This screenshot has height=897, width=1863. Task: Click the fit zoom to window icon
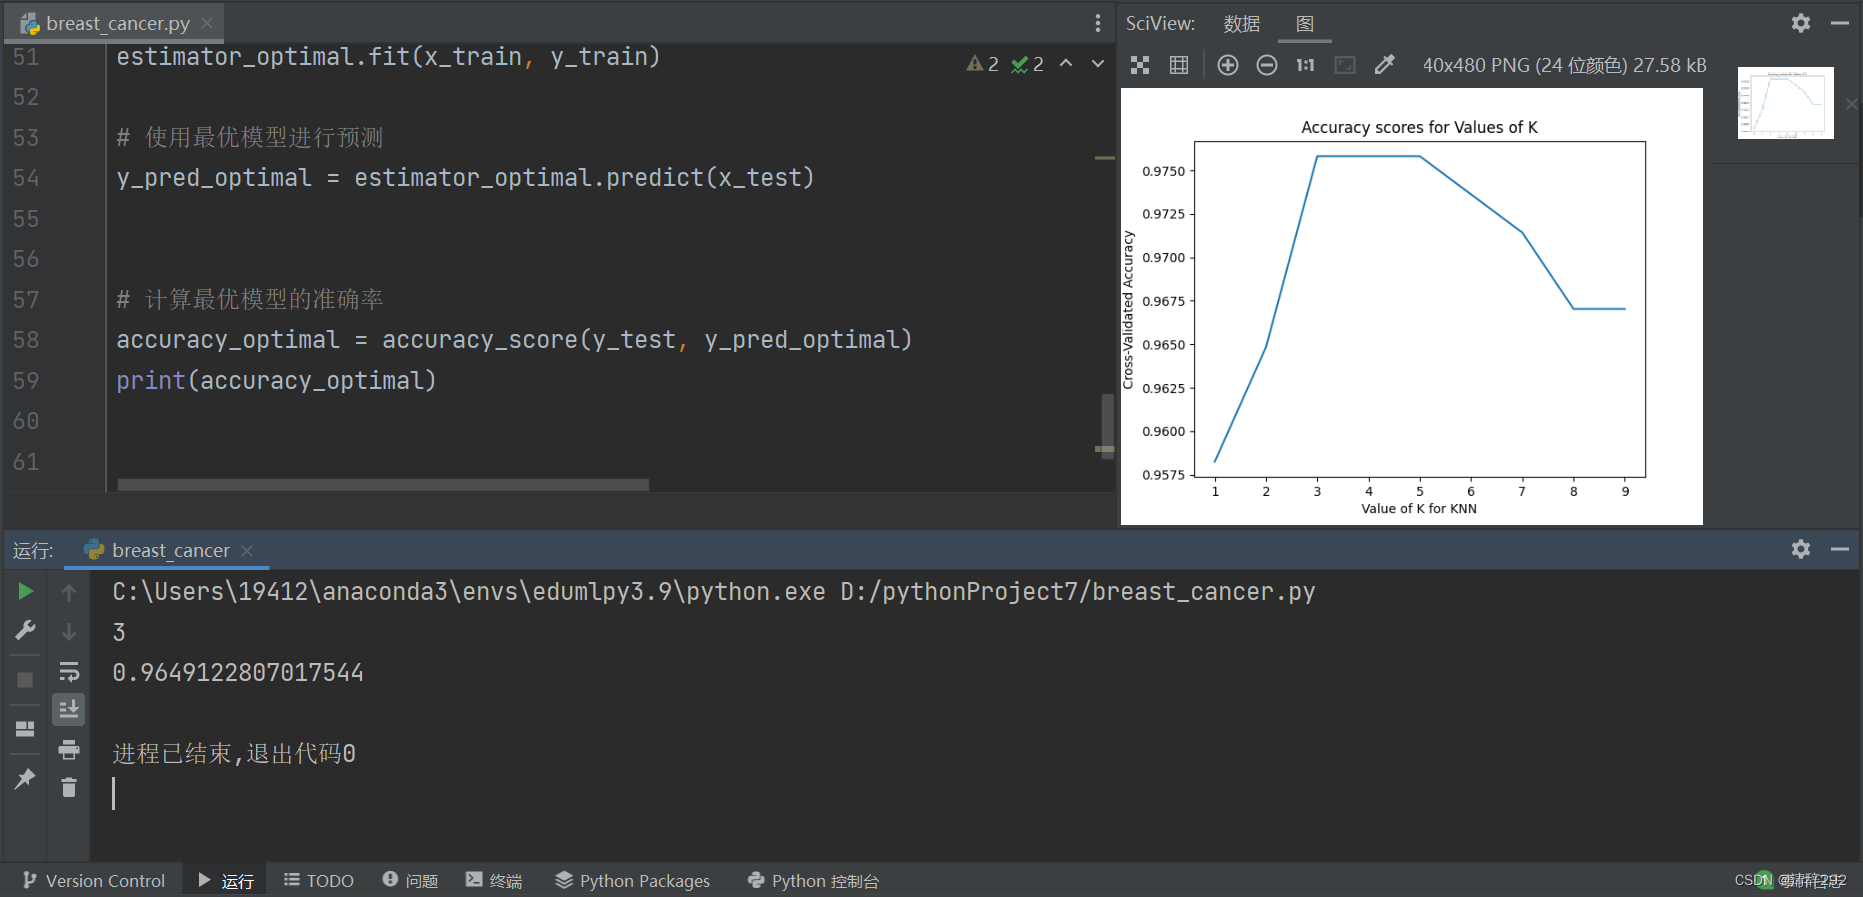tap(1346, 65)
